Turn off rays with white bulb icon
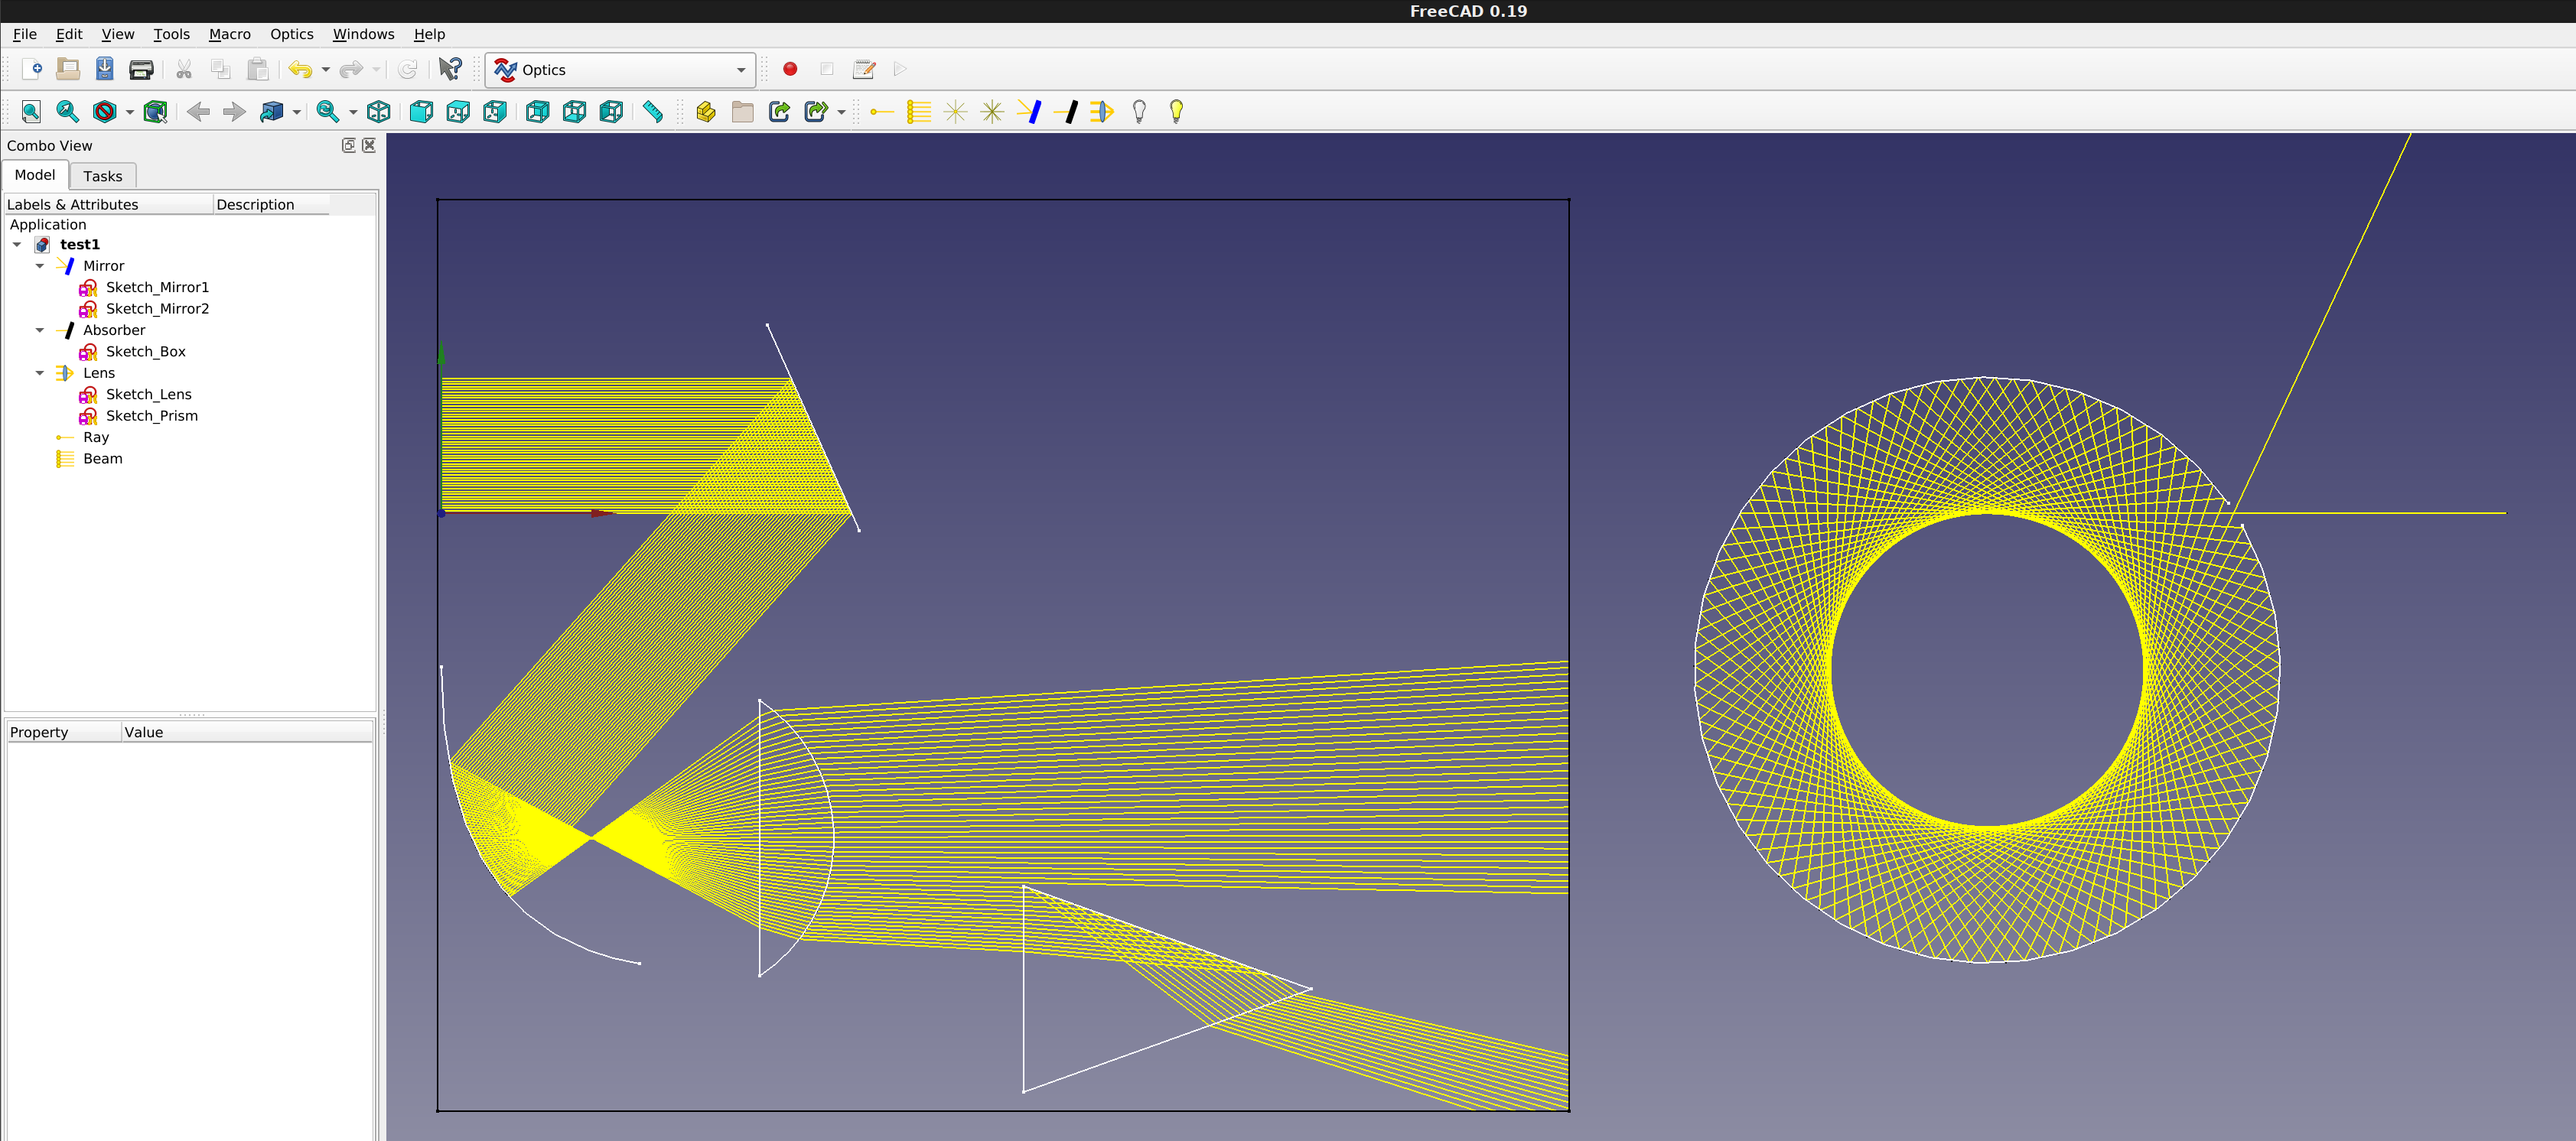The width and height of the screenshot is (2576, 1141). coord(1139,112)
